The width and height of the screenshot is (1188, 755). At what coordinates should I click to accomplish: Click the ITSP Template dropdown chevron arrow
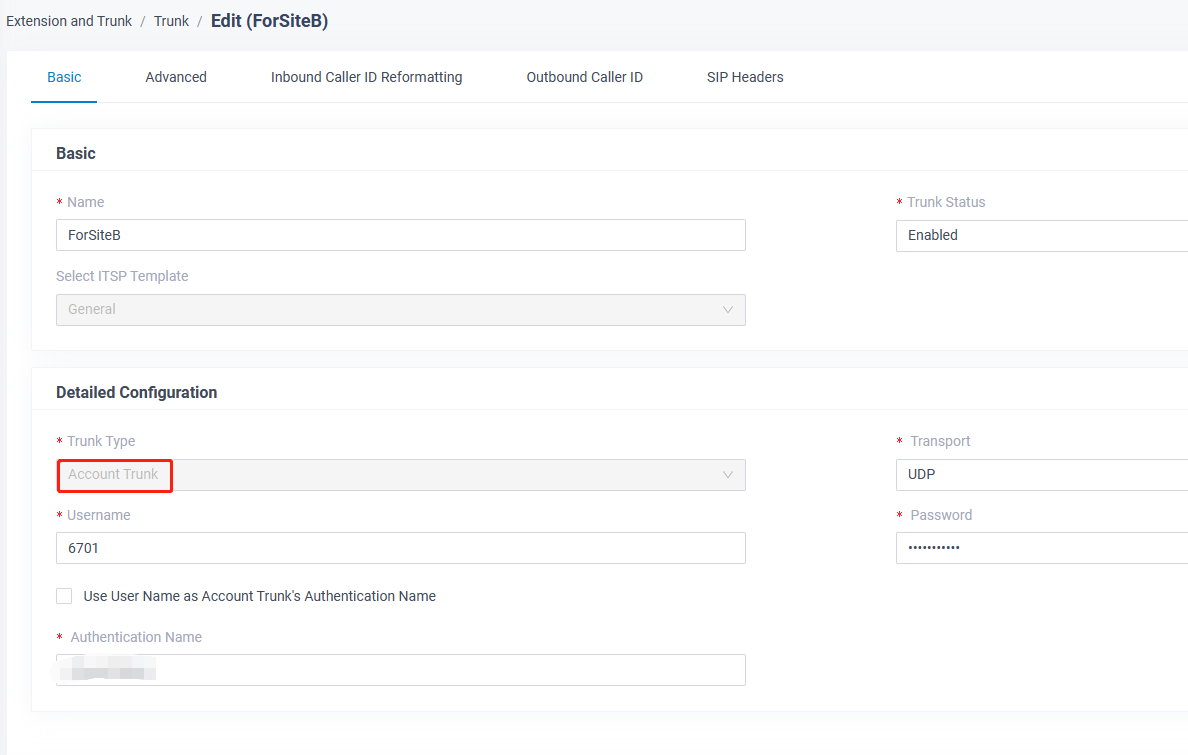727,310
